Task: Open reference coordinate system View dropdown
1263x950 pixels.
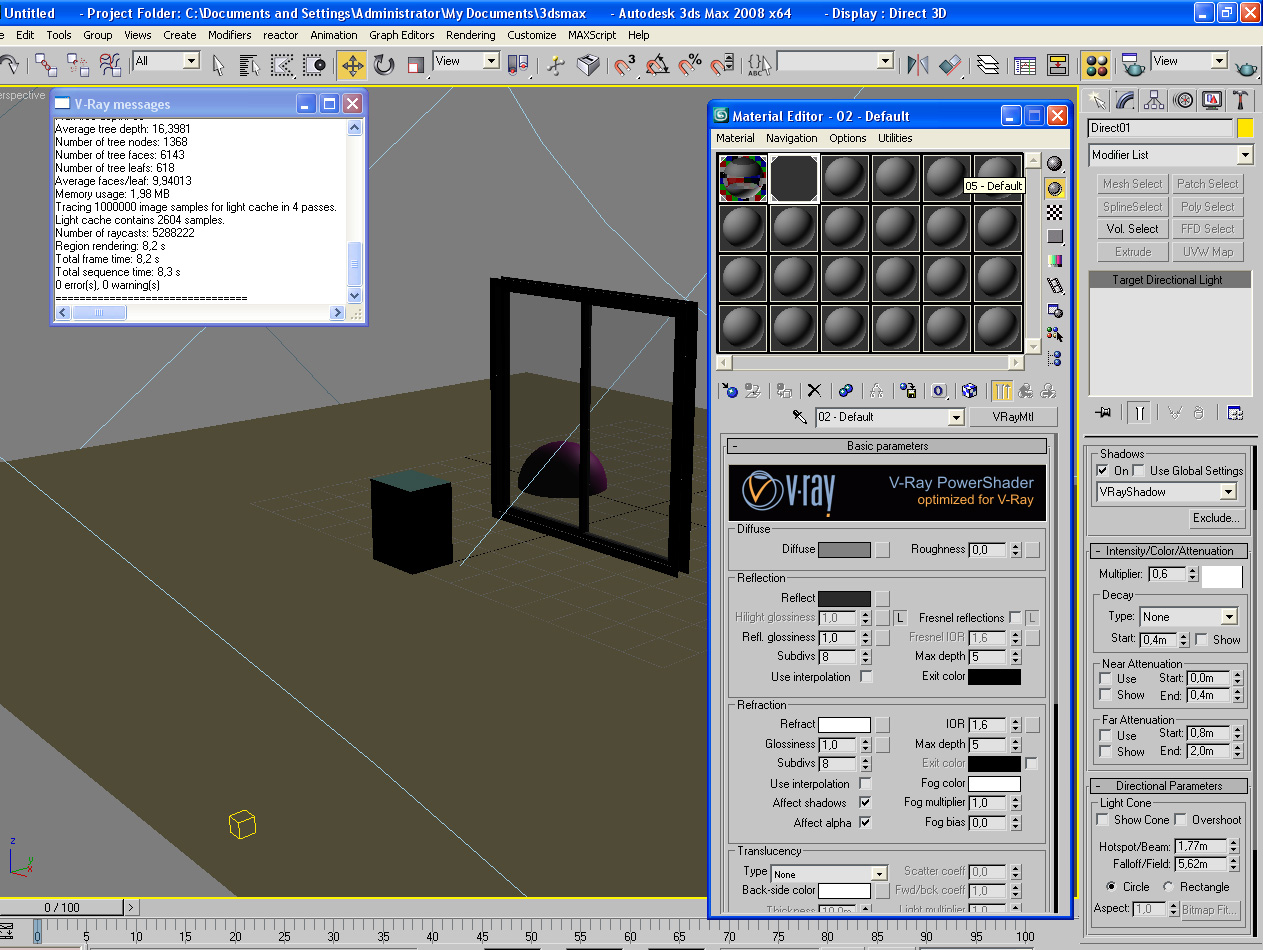Action: (466, 61)
